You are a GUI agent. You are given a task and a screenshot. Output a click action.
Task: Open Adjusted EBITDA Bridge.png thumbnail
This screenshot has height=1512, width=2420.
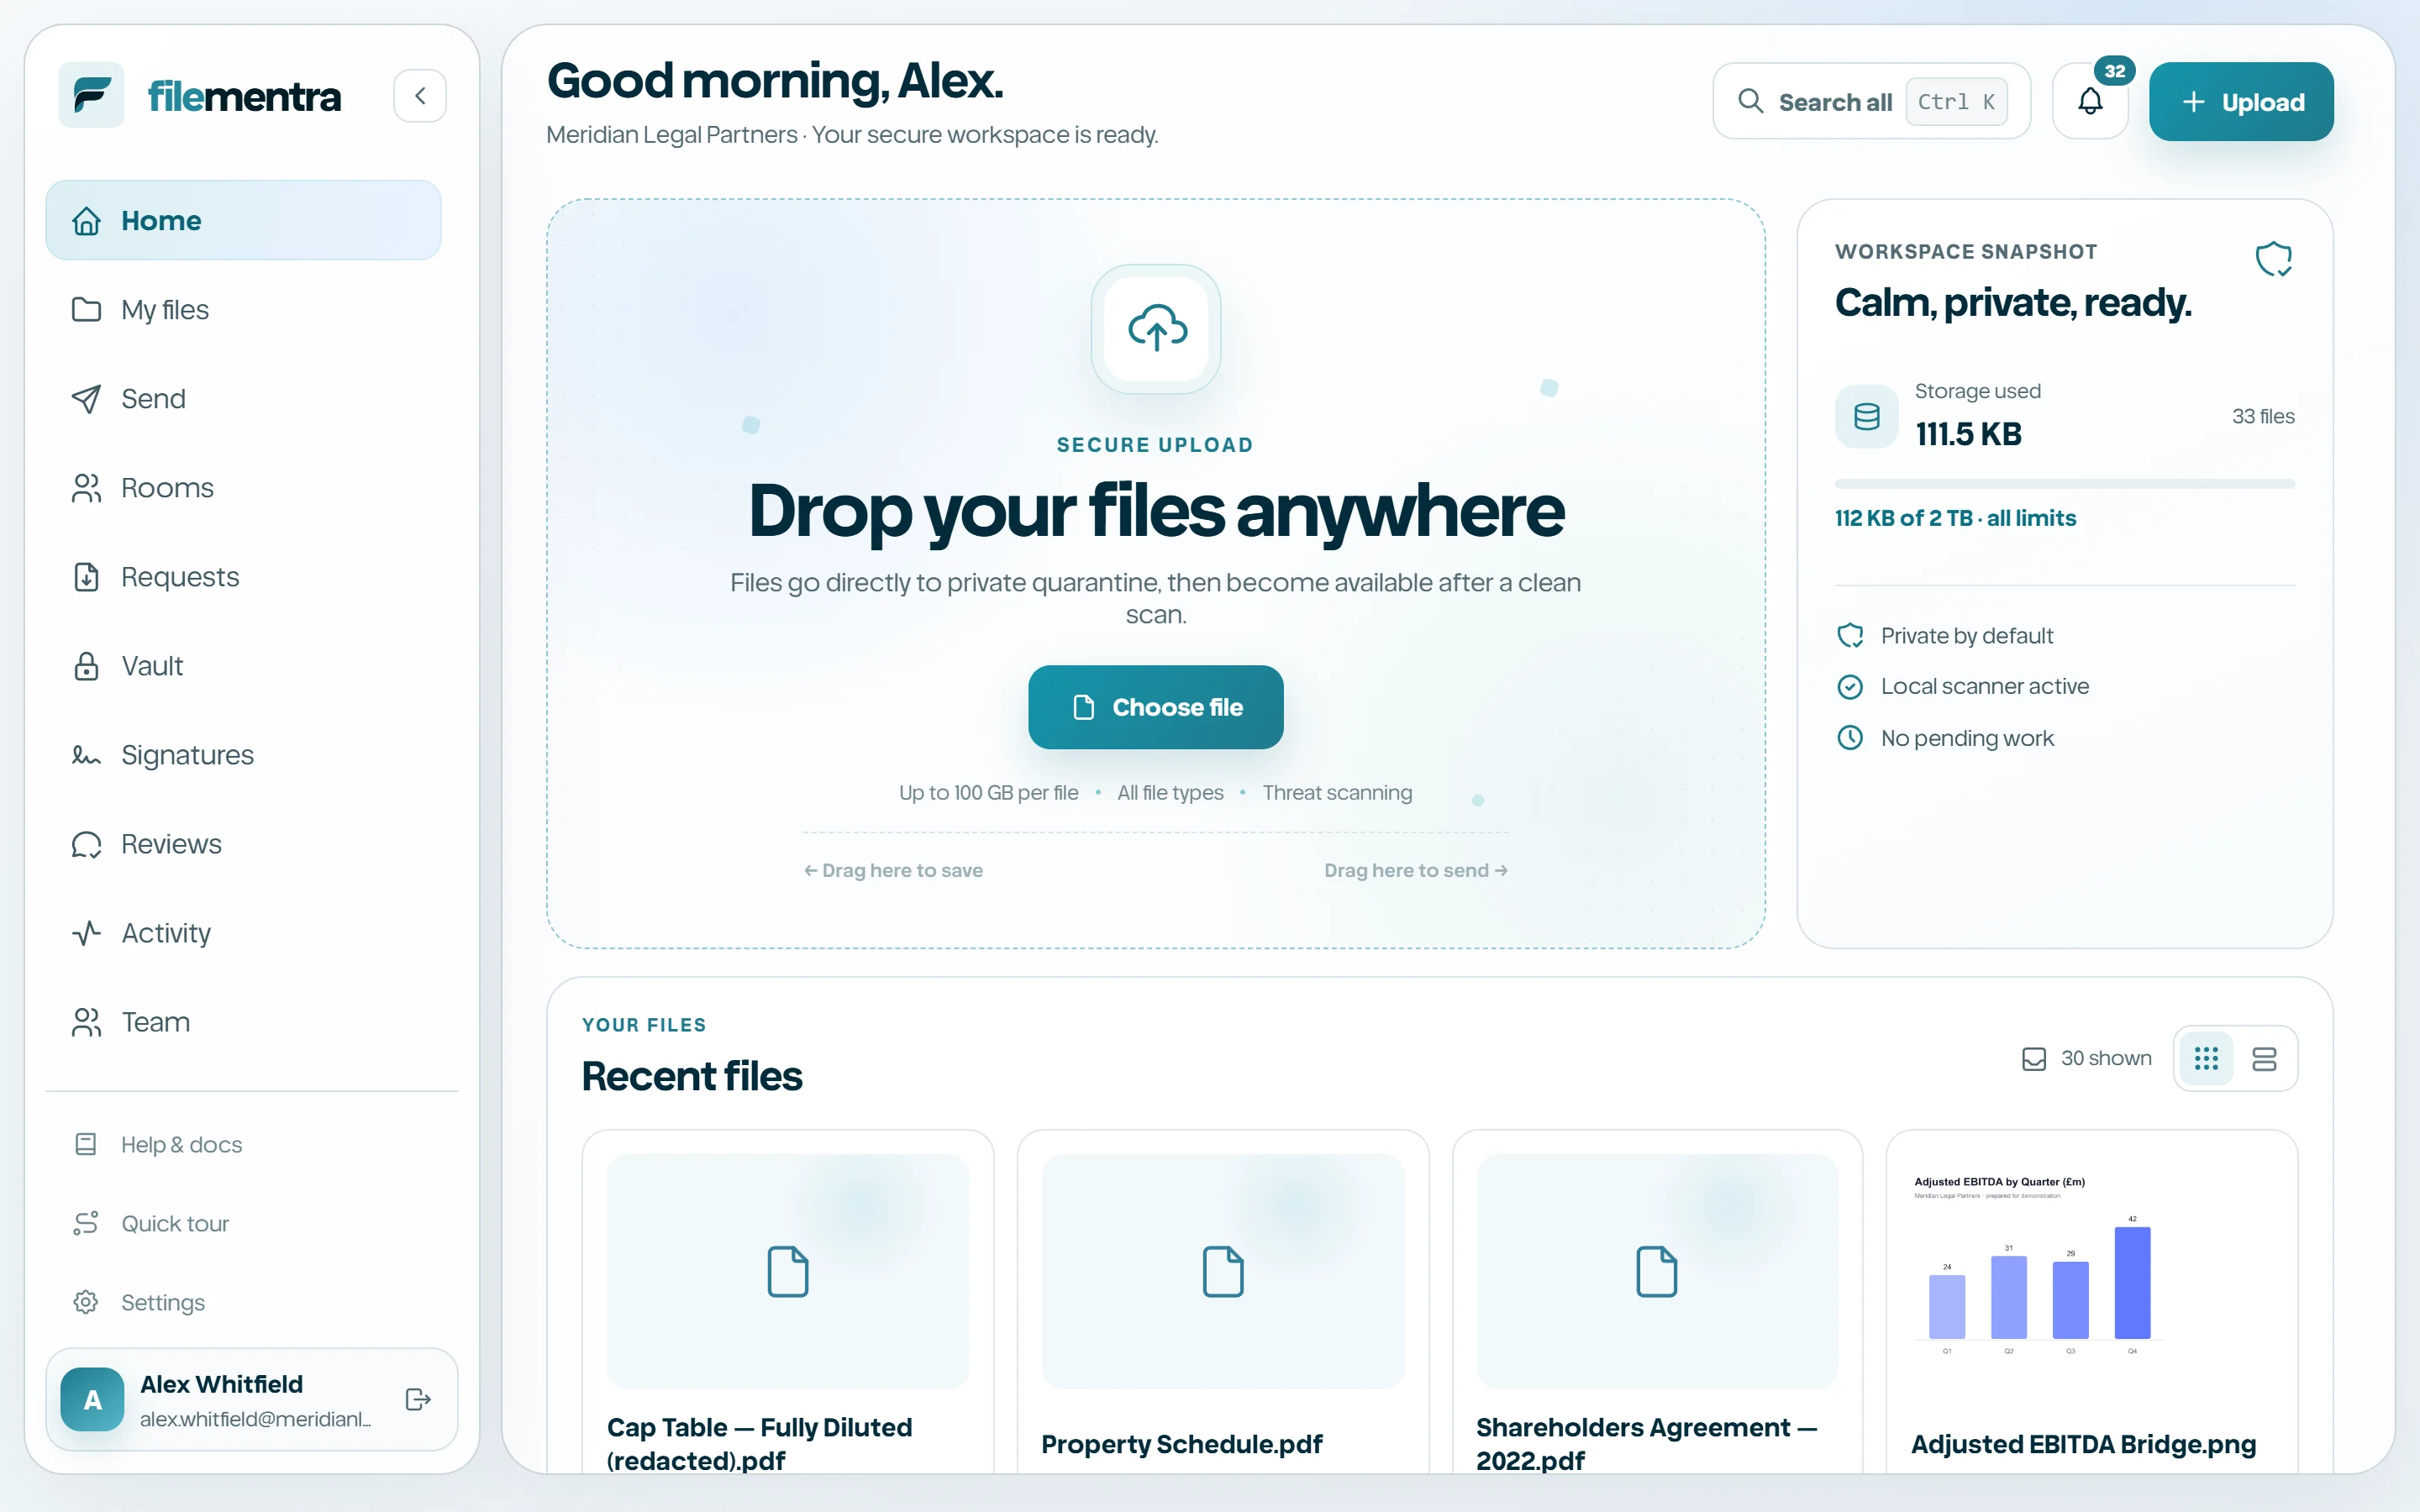[x=2091, y=1271]
